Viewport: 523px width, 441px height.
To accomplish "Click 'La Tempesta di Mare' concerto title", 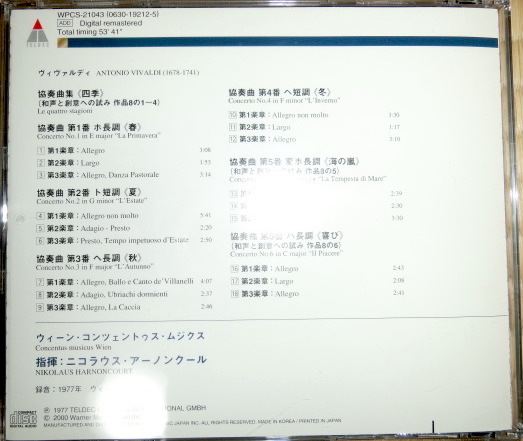I will [x=353, y=178].
